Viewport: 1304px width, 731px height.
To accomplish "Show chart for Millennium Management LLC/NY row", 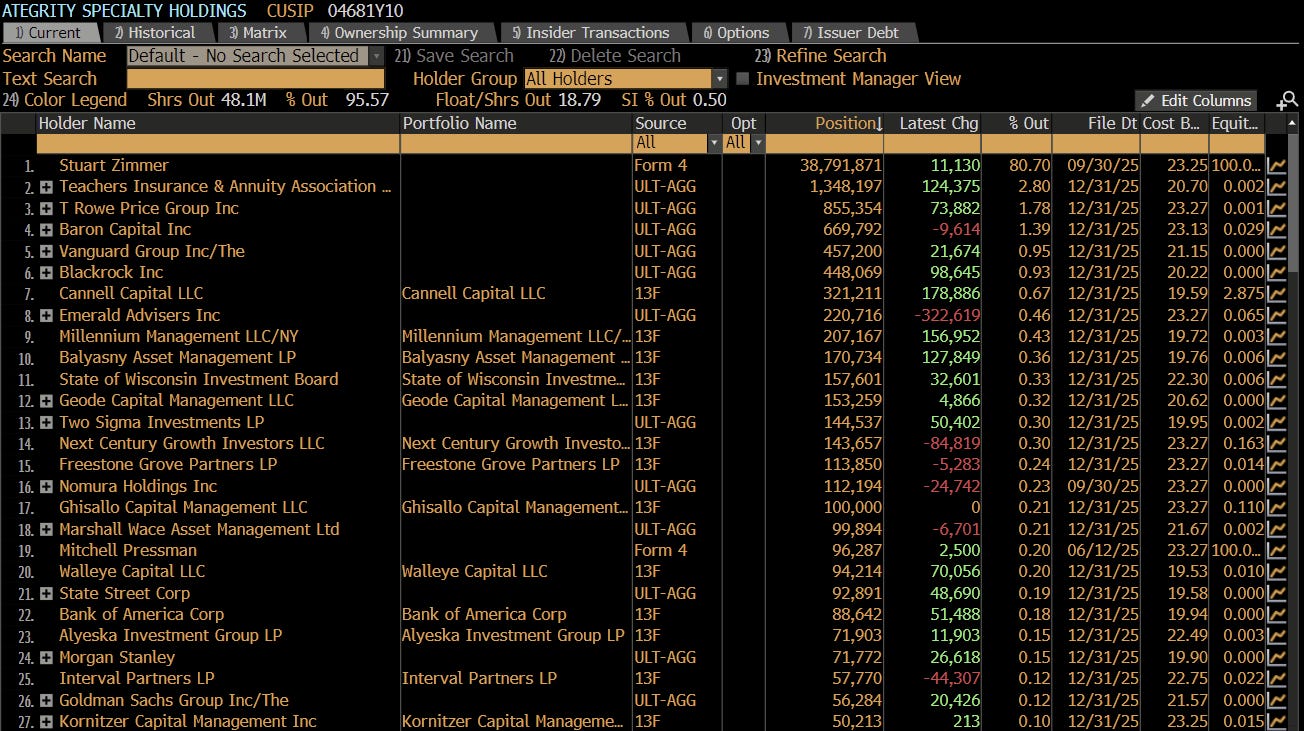I will pos(1277,337).
